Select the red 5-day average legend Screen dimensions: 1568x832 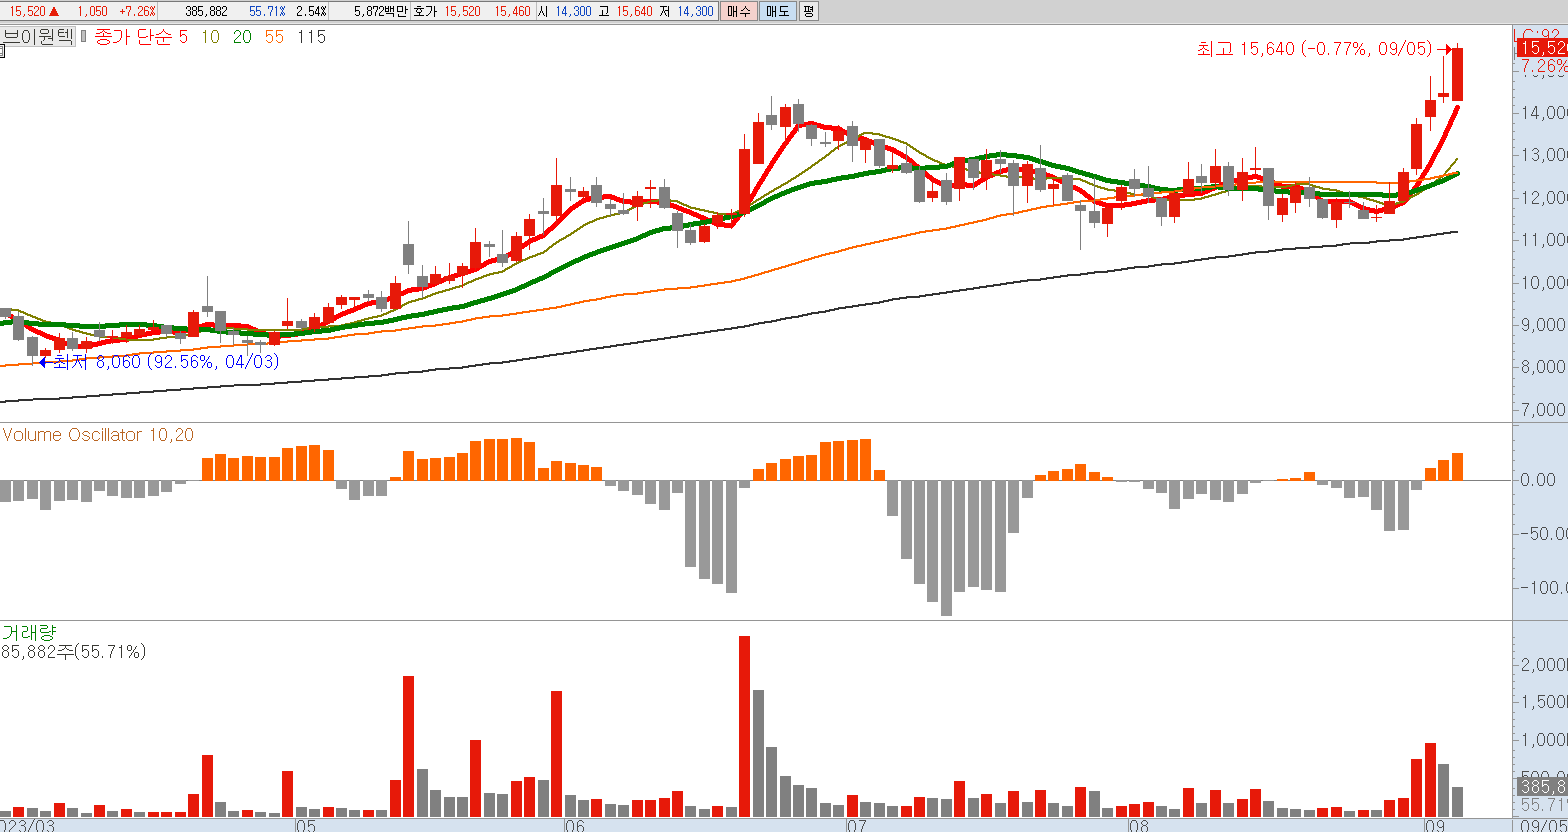(182, 37)
